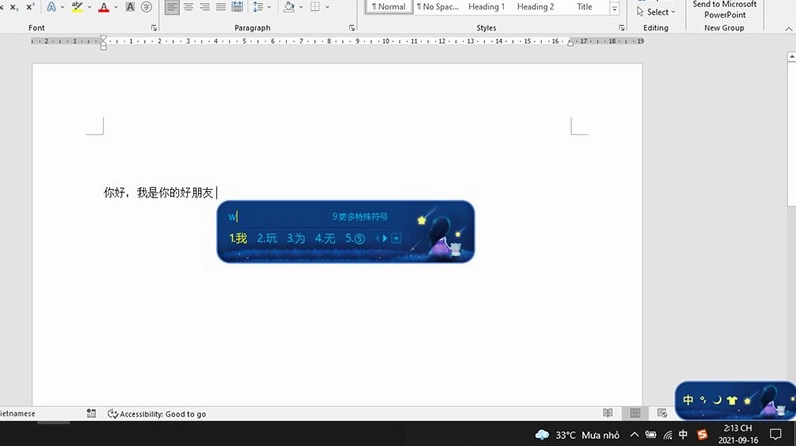Click Sogou S tray icon
Screen dimensions: 796x446
tap(702, 434)
